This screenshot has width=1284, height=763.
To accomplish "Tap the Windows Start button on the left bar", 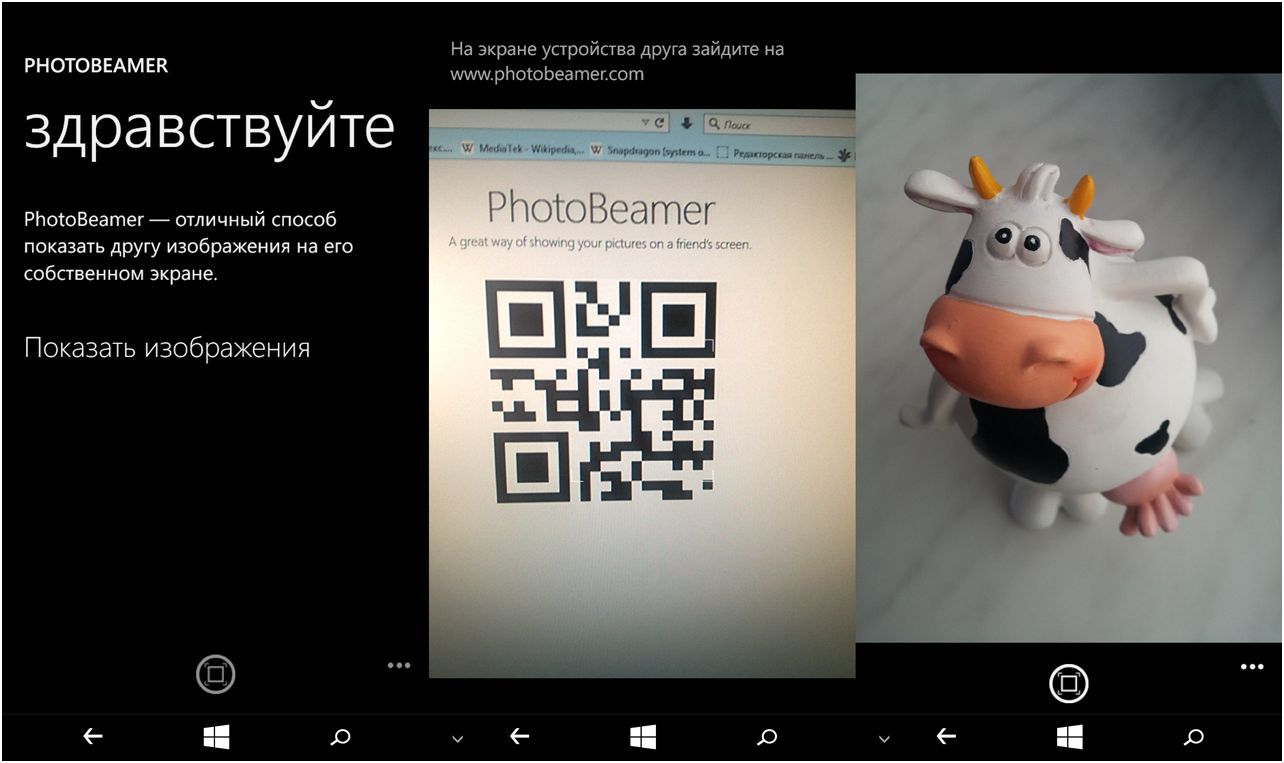I will coord(215,736).
